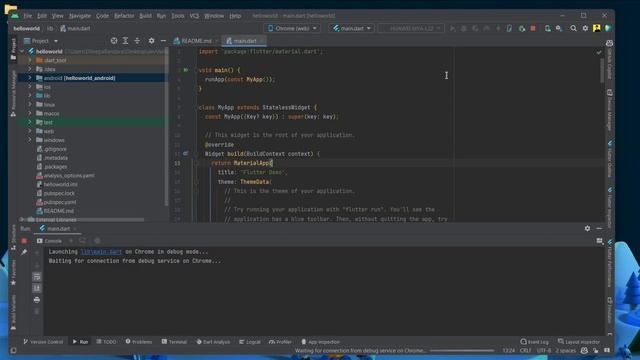Click the green inspection checkmark in editor
640x360 pixels.
(x=599, y=52)
